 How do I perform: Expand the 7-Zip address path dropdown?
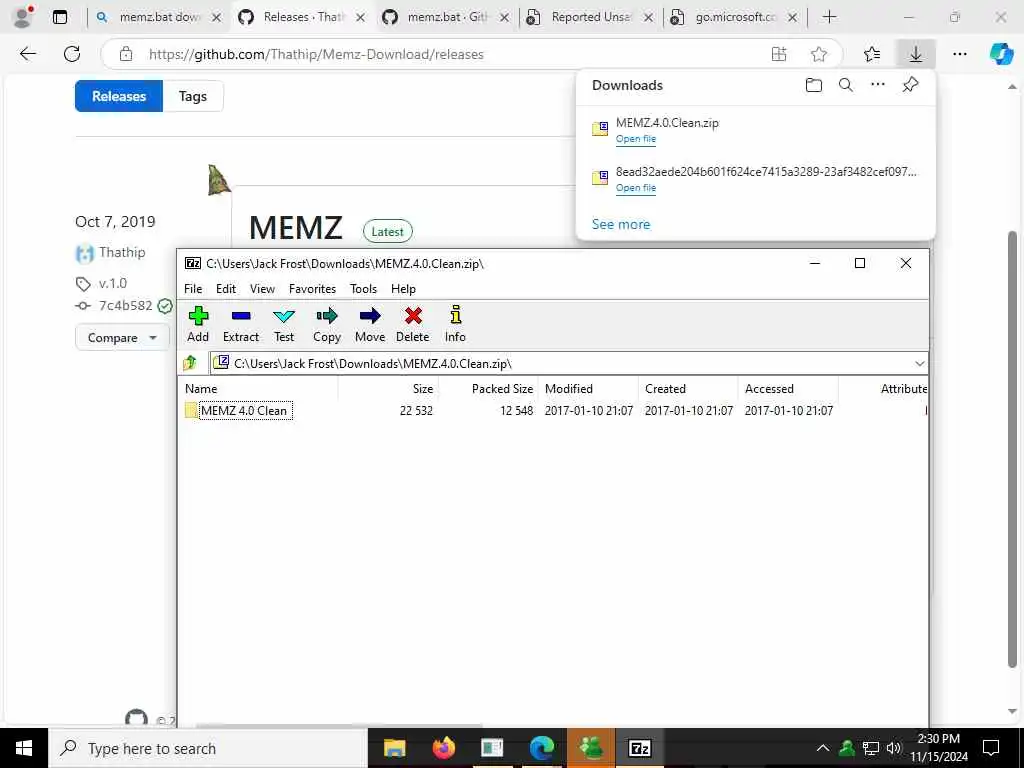(920, 363)
